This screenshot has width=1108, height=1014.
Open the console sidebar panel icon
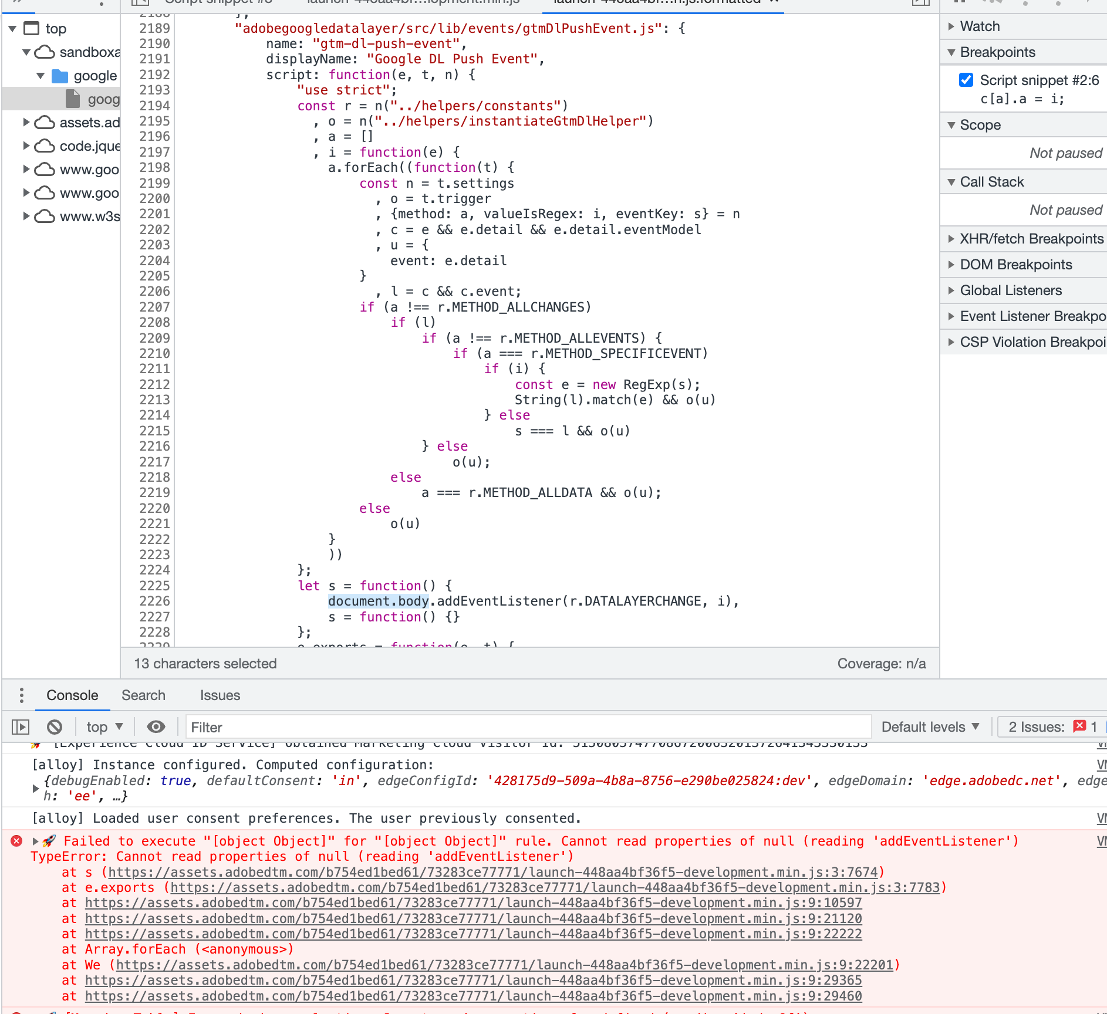[21, 726]
